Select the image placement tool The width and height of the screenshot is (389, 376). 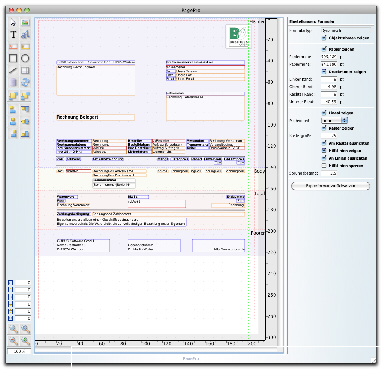pyautogui.click(x=25, y=22)
